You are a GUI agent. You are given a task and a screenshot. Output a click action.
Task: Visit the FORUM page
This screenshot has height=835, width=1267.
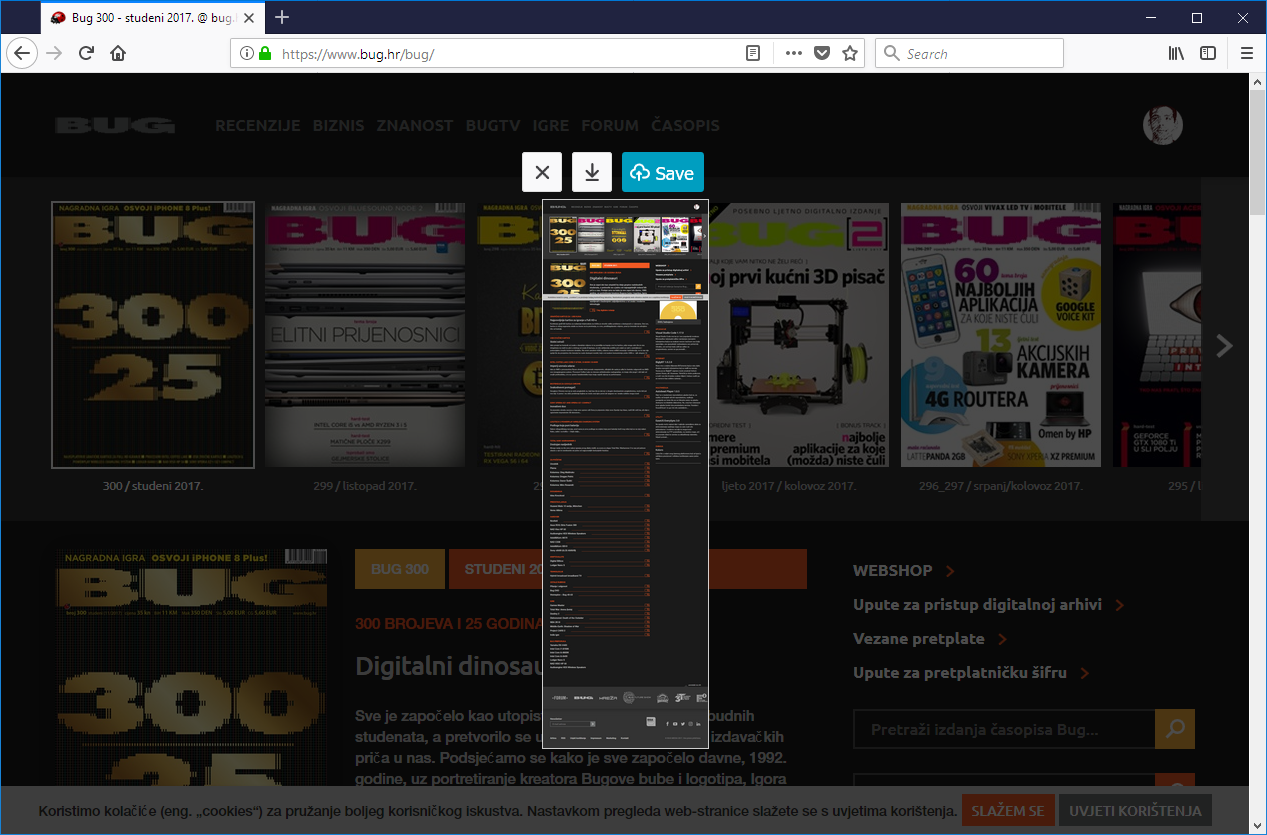610,126
